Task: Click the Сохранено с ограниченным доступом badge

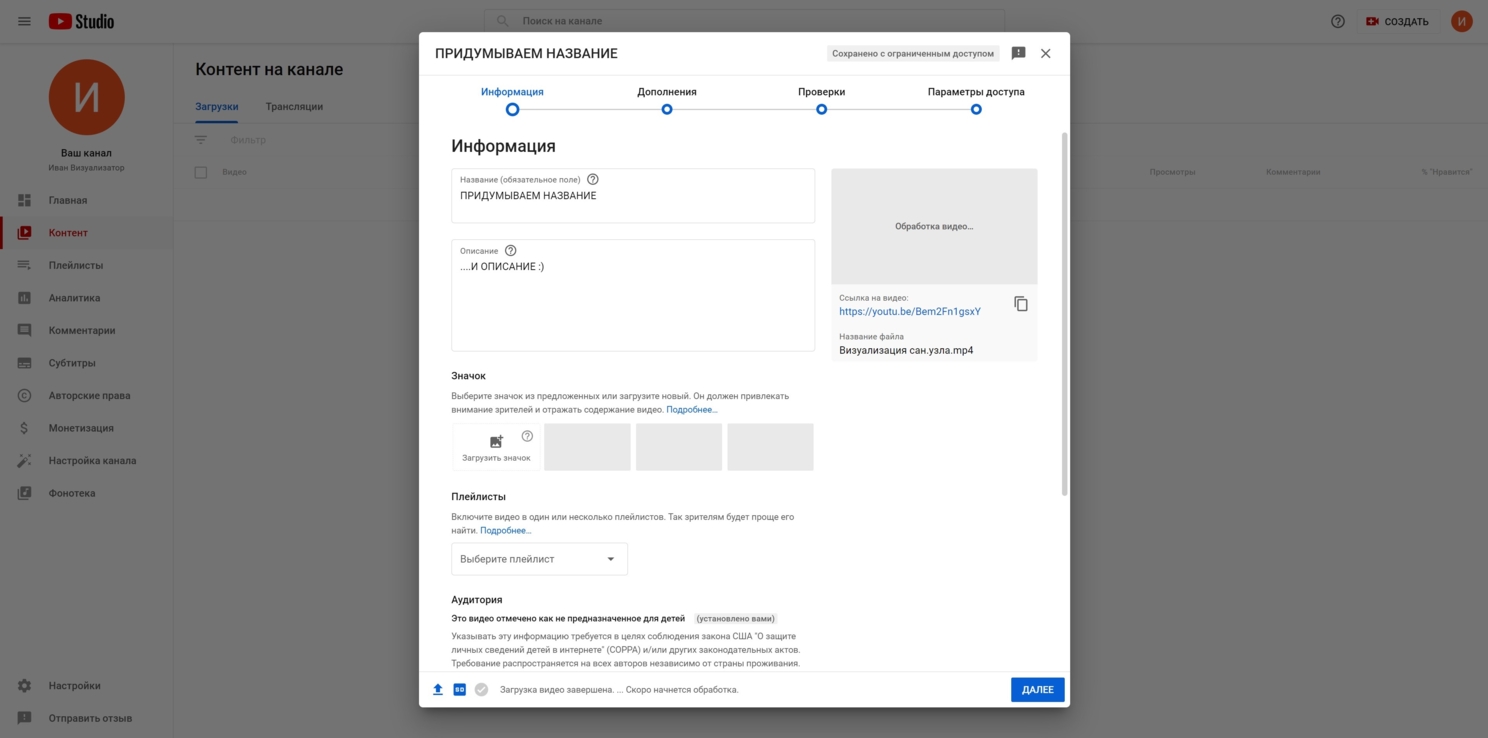Action: [x=913, y=53]
